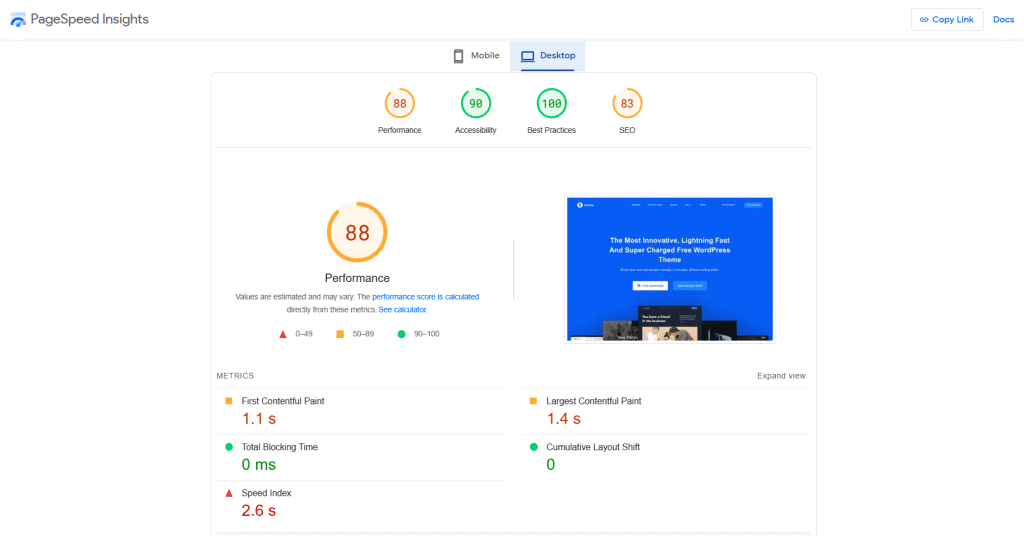The image size is (1024, 536).
Task: Click the website screenshot thumbnail
Action: (x=670, y=269)
